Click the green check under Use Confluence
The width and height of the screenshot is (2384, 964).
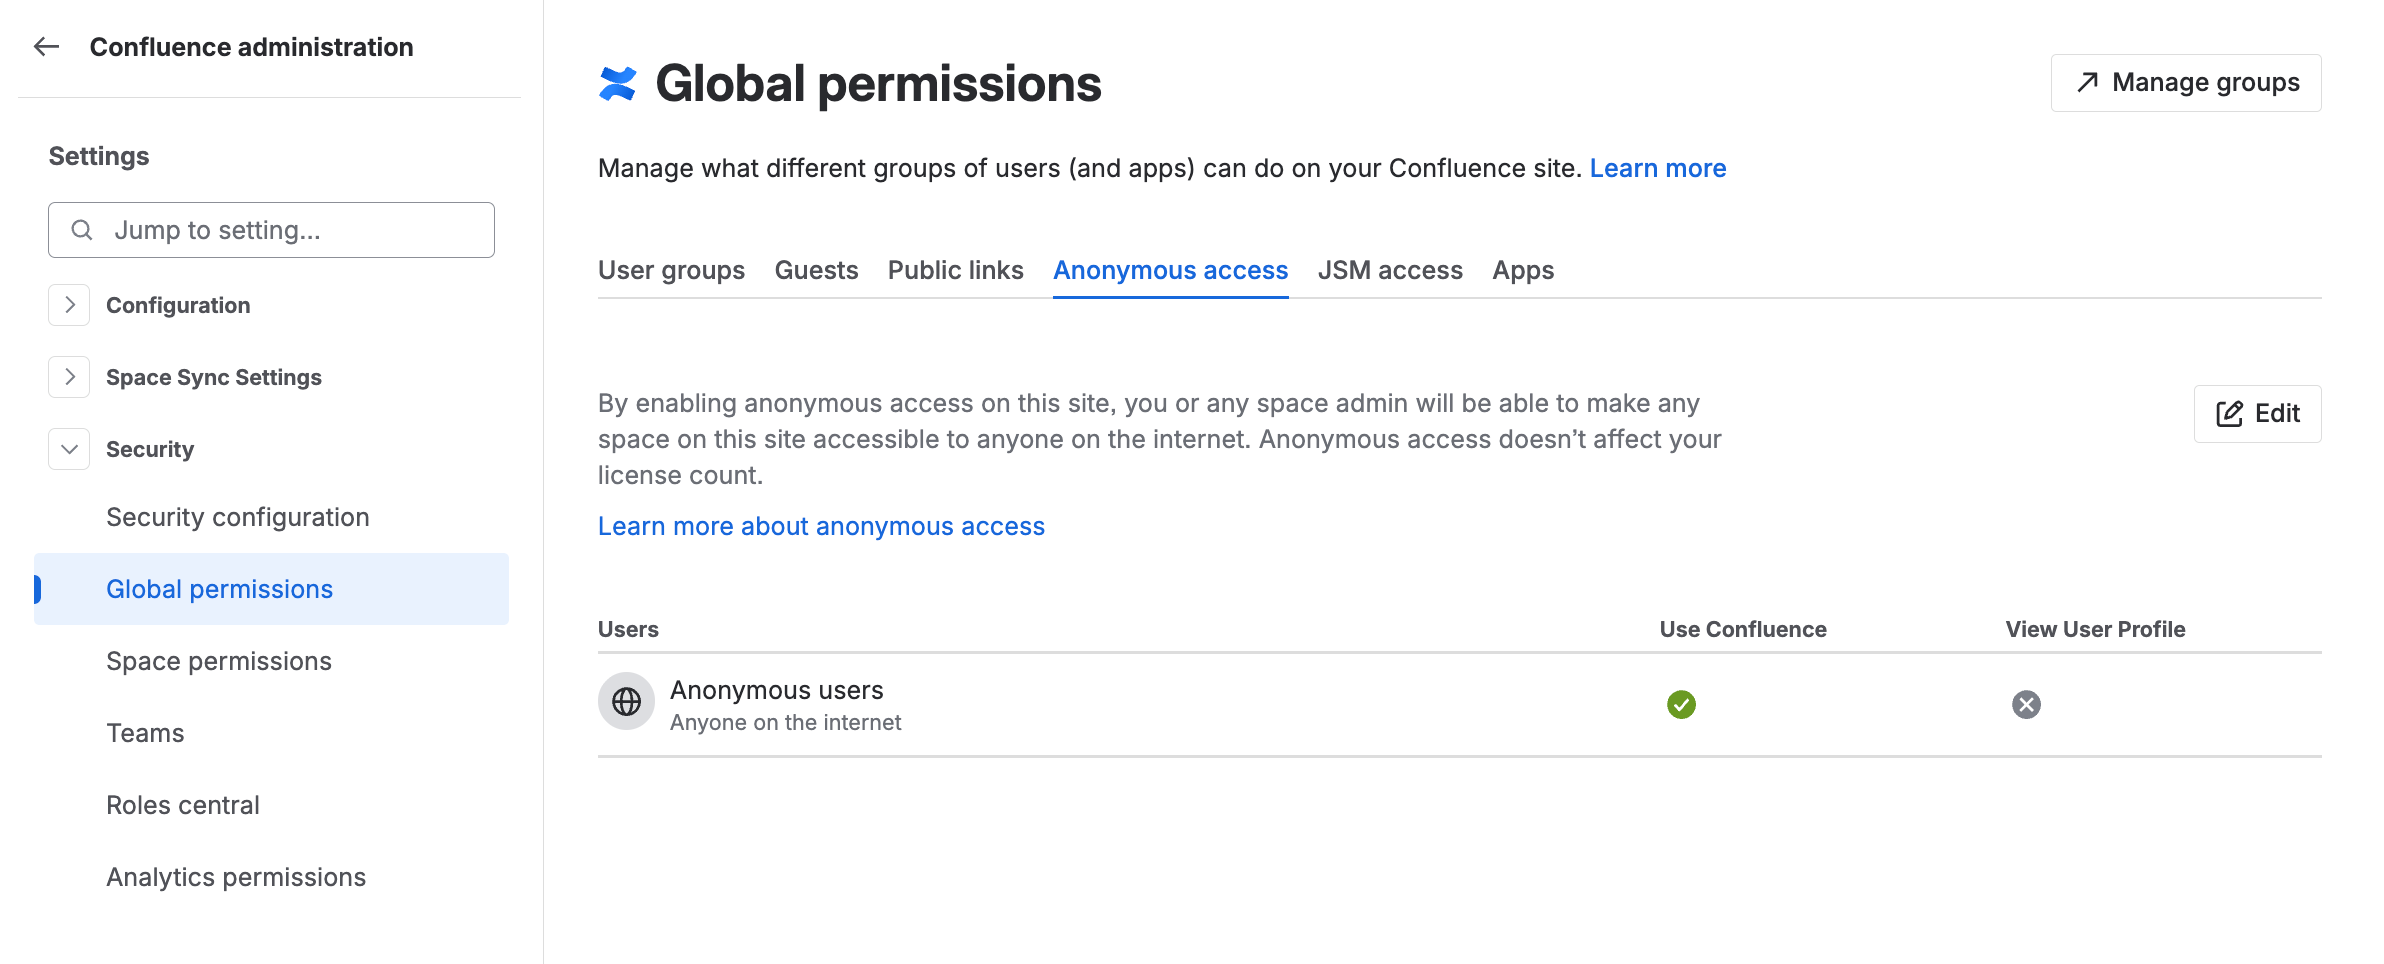pos(1681,705)
